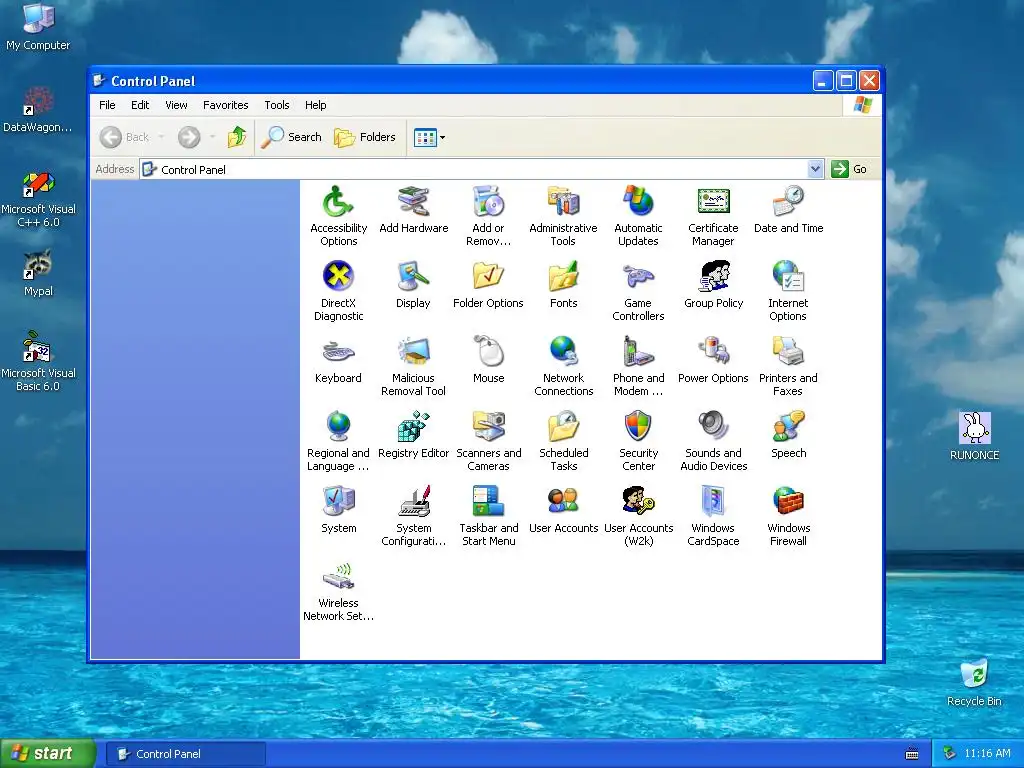Launch Registry Editor icon

click(413, 426)
